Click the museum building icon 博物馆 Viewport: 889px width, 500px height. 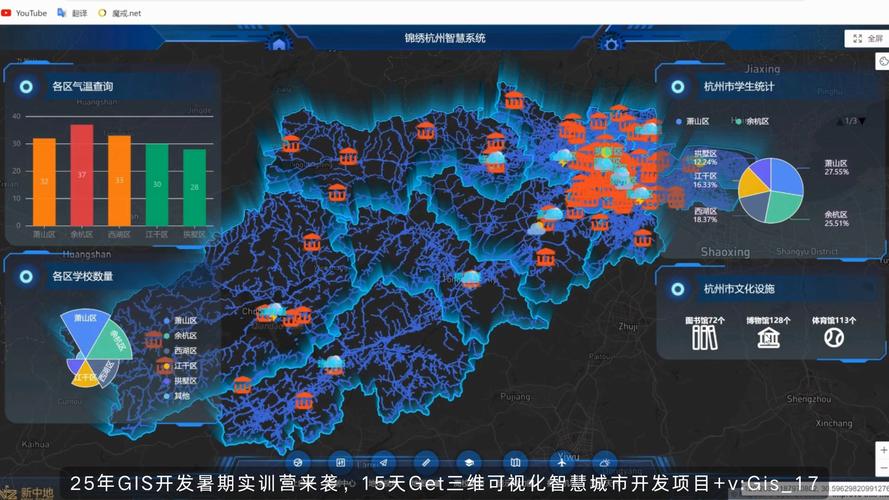(768, 337)
